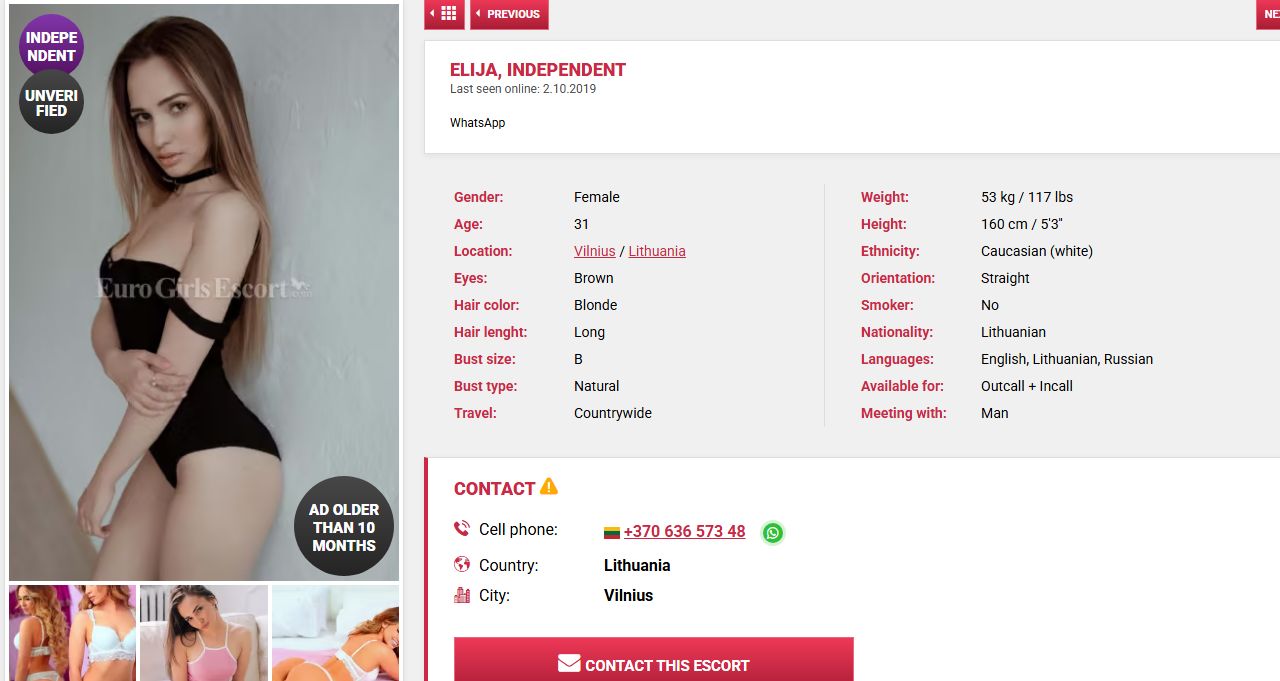Image resolution: width=1280 pixels, height=681 pixels.
Task: Click the CONTACT THIS ESCORT button
Action: point(654,660)
